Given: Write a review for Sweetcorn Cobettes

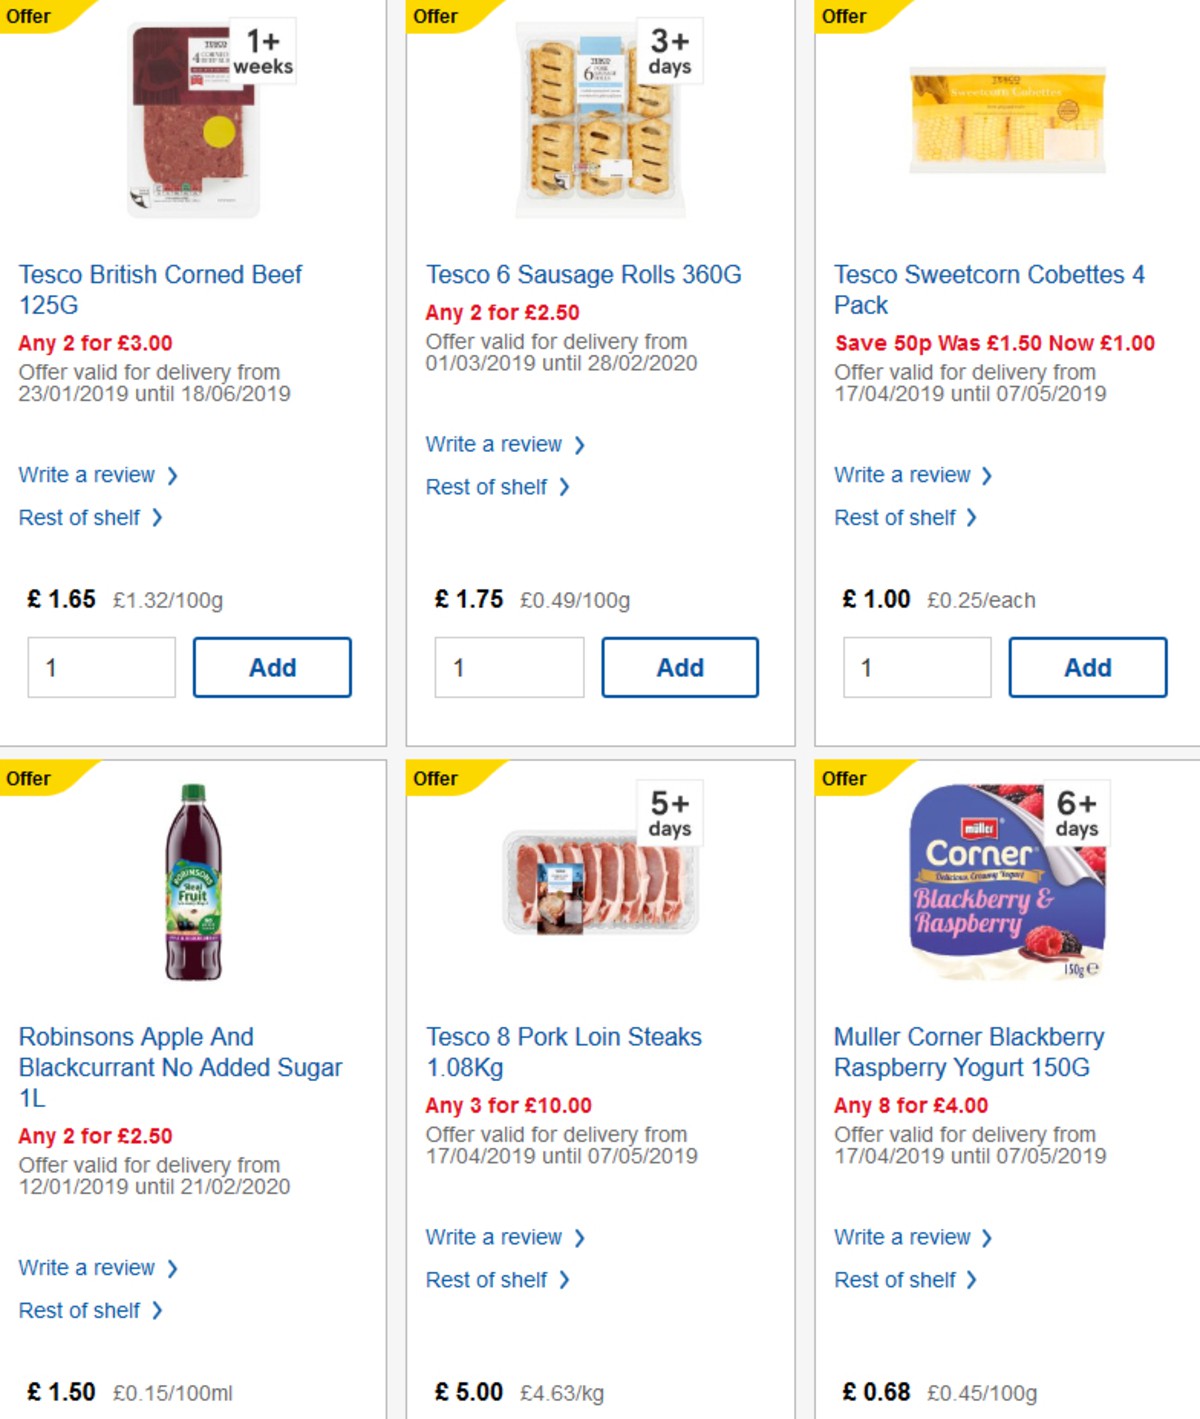Looking at the screenshot, I should pos(903,475).
